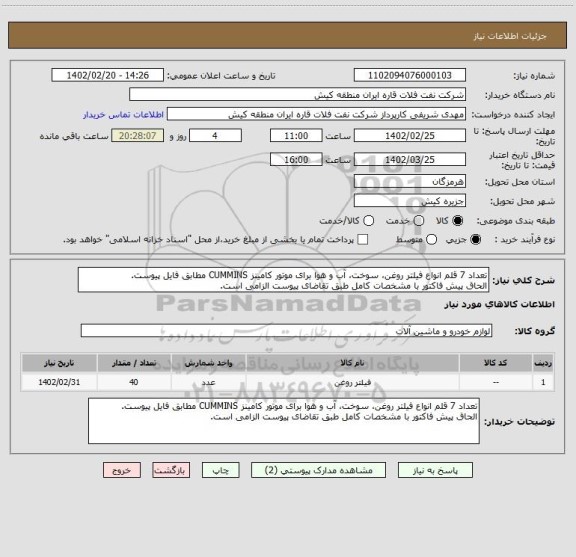The width and height of the screenshot is (576, 557).
Task: Click the page heading جزئیات اطلاعات نیاز
Action: pyautogui.click(x=510, y=36)
